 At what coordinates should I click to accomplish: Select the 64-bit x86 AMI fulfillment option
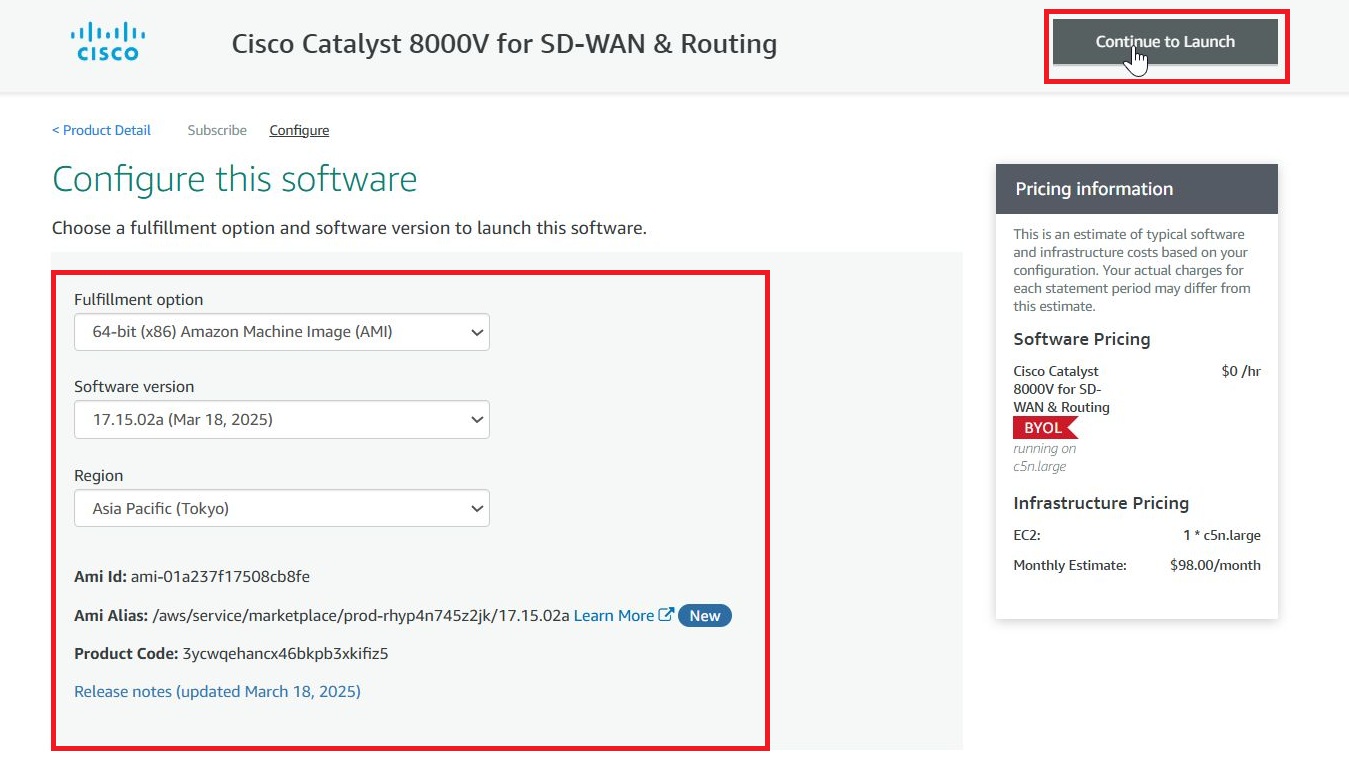[281, 331]
